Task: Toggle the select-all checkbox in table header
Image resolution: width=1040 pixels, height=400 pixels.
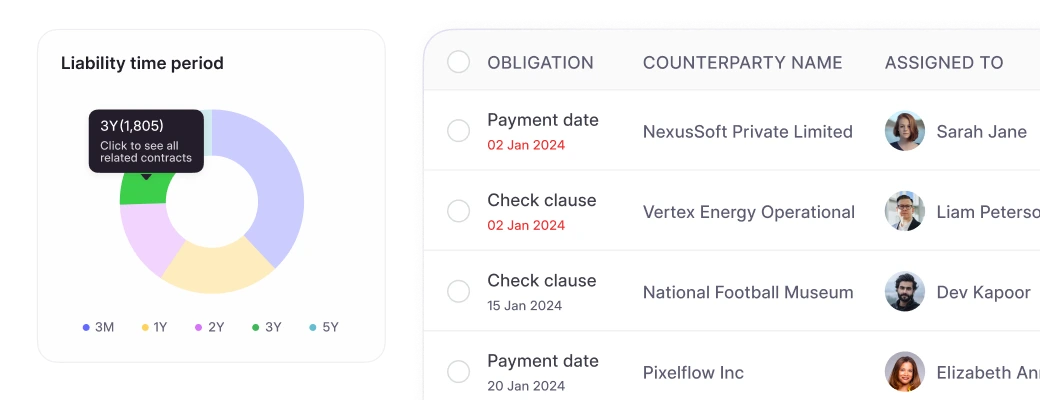Action: (458, 62)
